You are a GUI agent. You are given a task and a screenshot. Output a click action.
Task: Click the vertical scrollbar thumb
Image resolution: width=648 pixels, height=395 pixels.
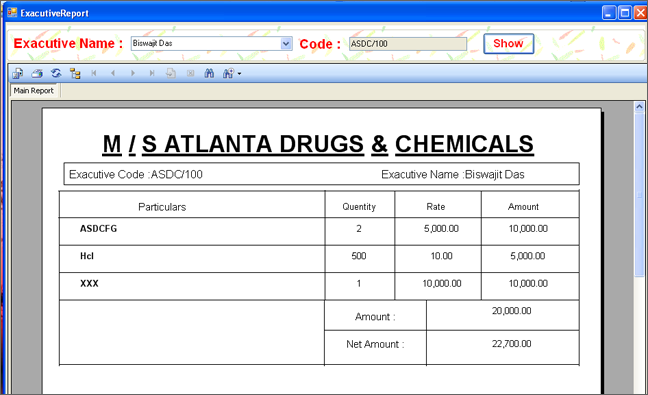click(639, 194)
